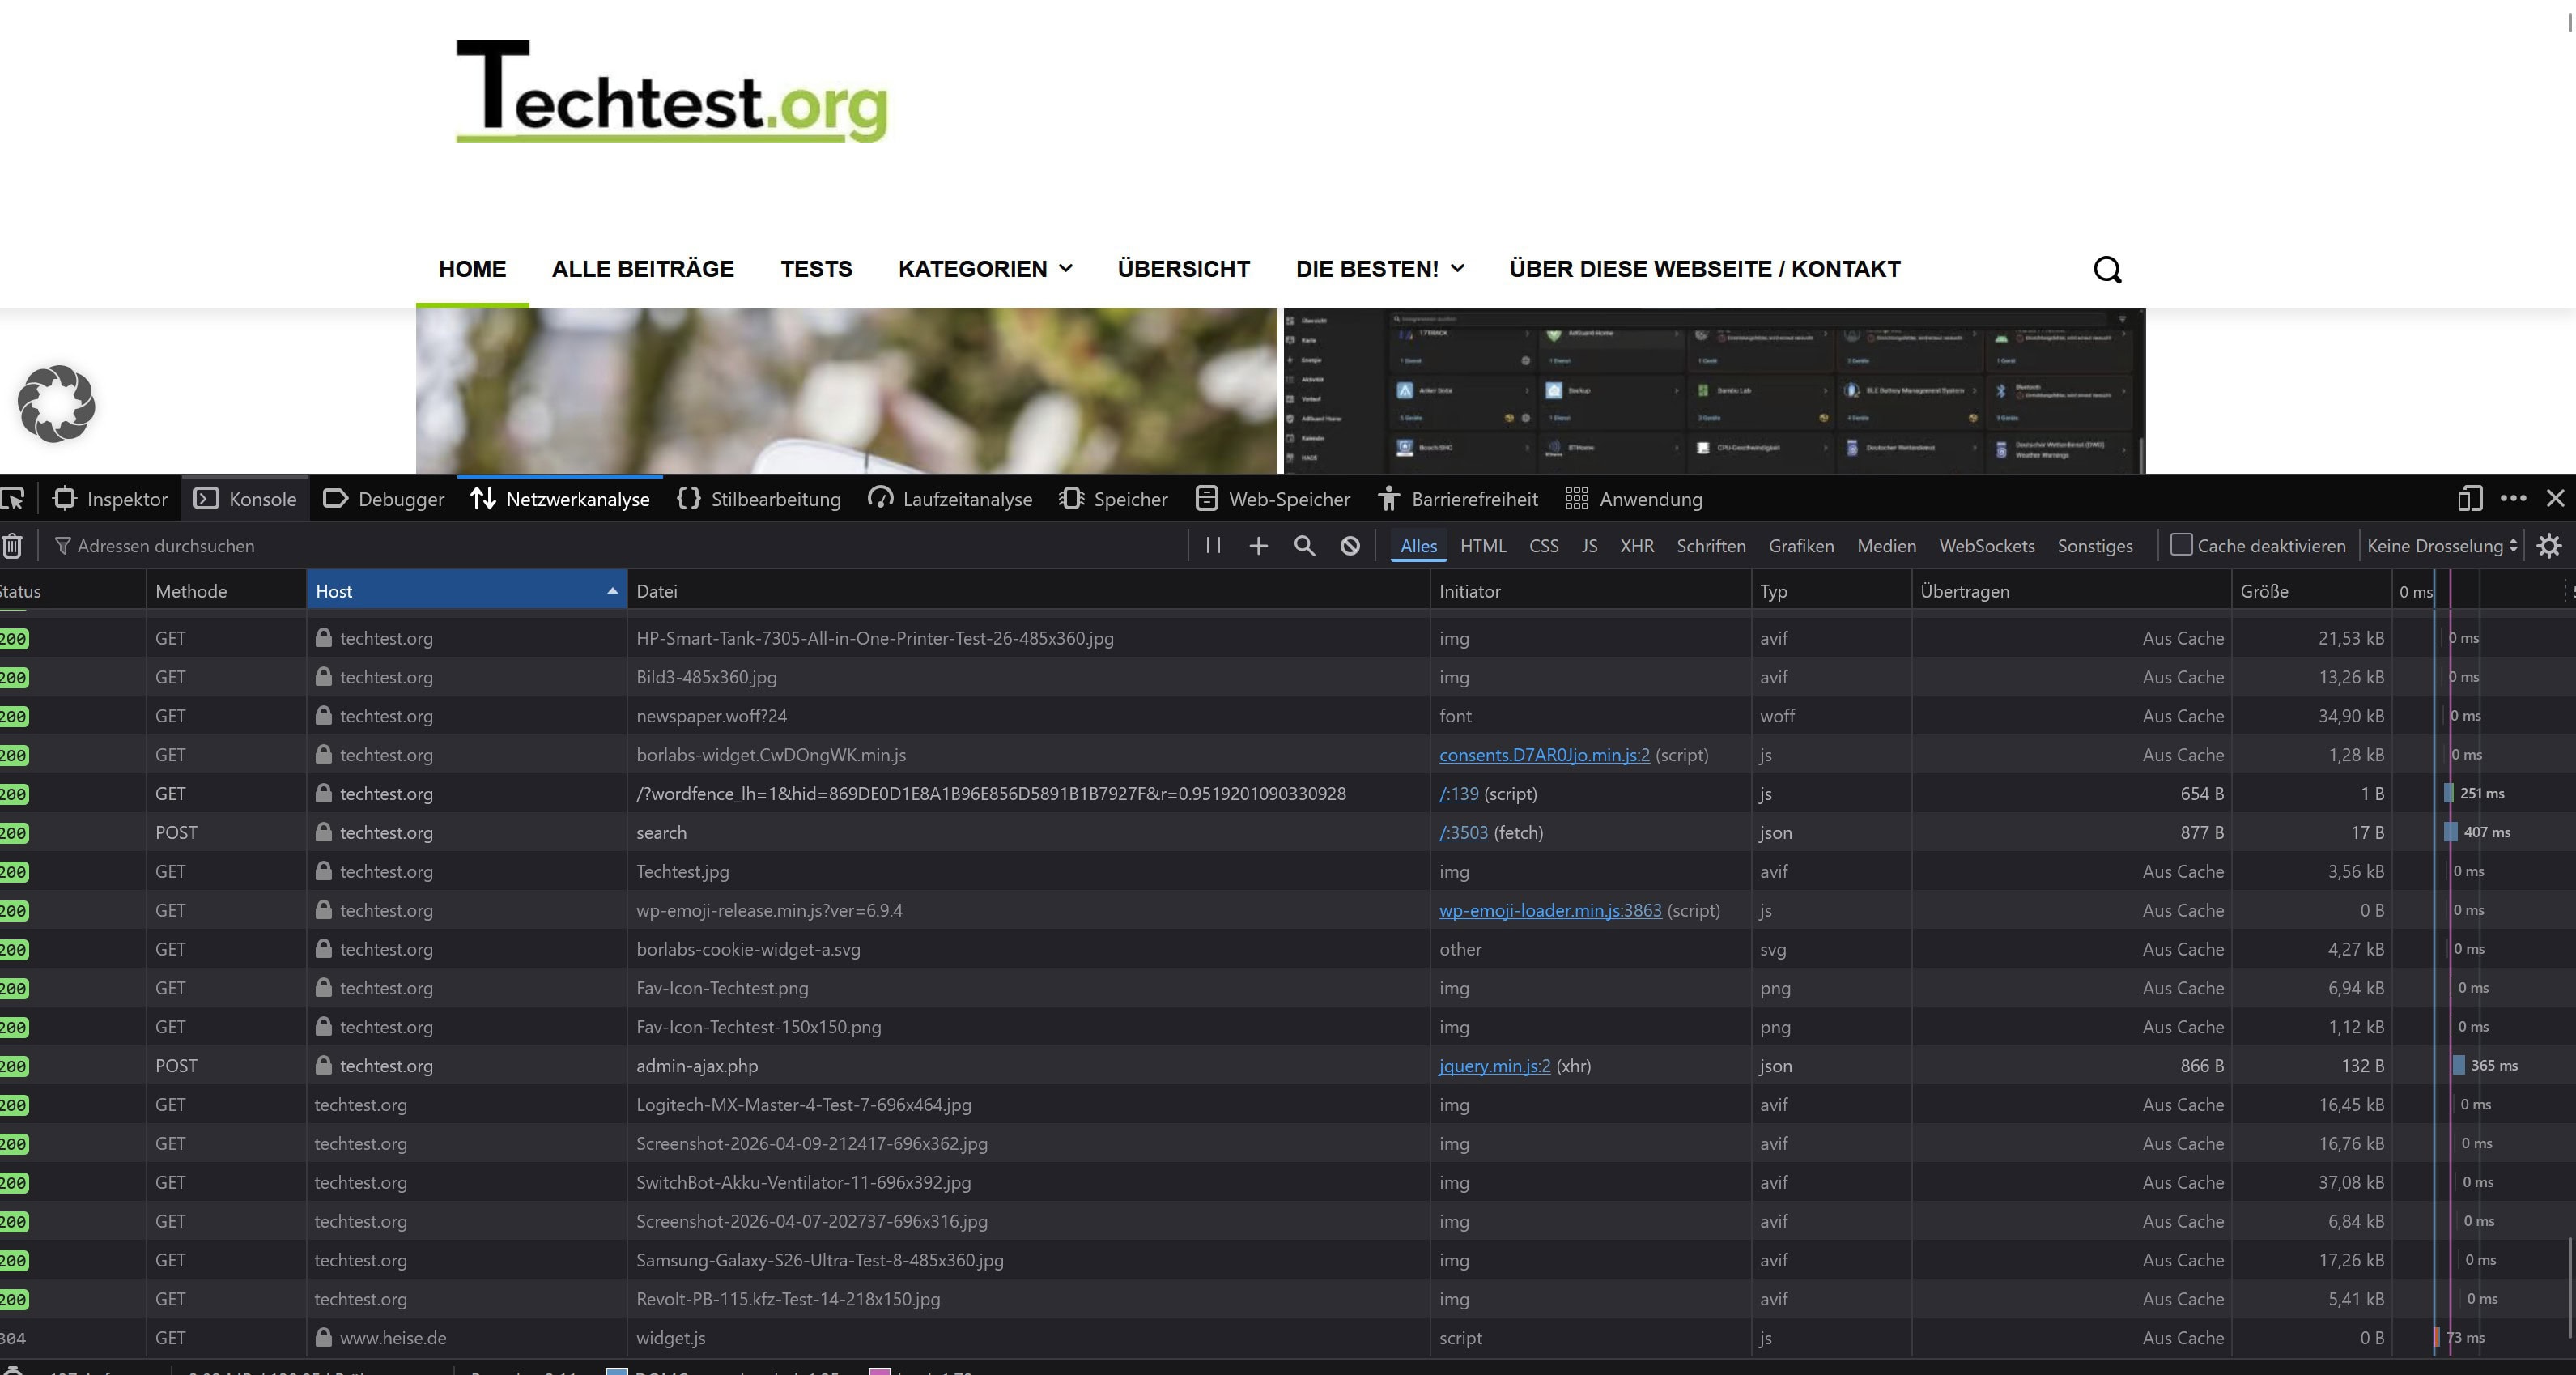Open network search with the magnifier icon
The width and height of the screenshot is (2576, 1375).
(1304, 546)
